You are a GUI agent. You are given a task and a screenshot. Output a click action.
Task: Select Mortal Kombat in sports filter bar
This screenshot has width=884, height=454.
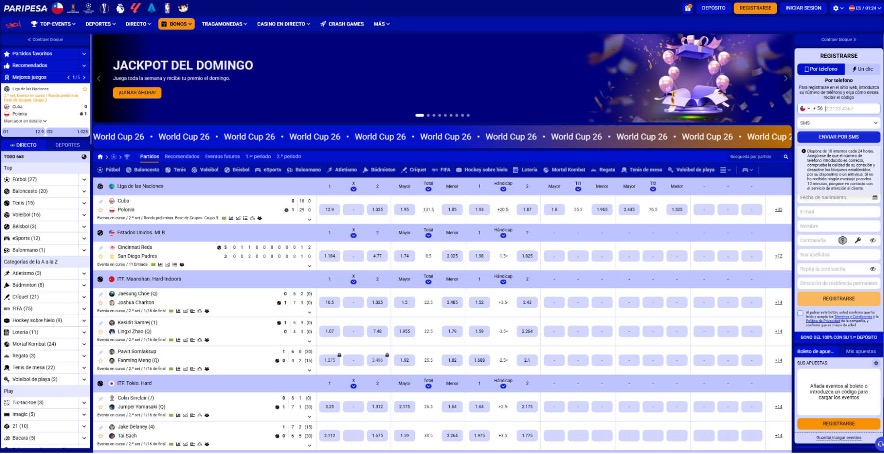[x=564, y=169]
